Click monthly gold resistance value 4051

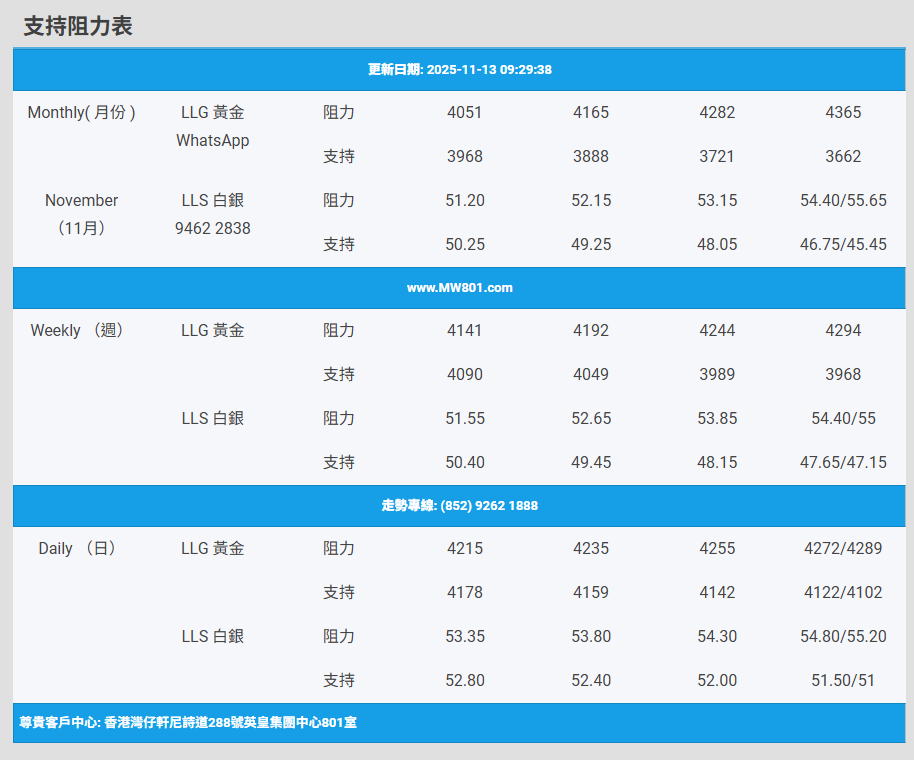pyautogui.click(x=464, y=113)
